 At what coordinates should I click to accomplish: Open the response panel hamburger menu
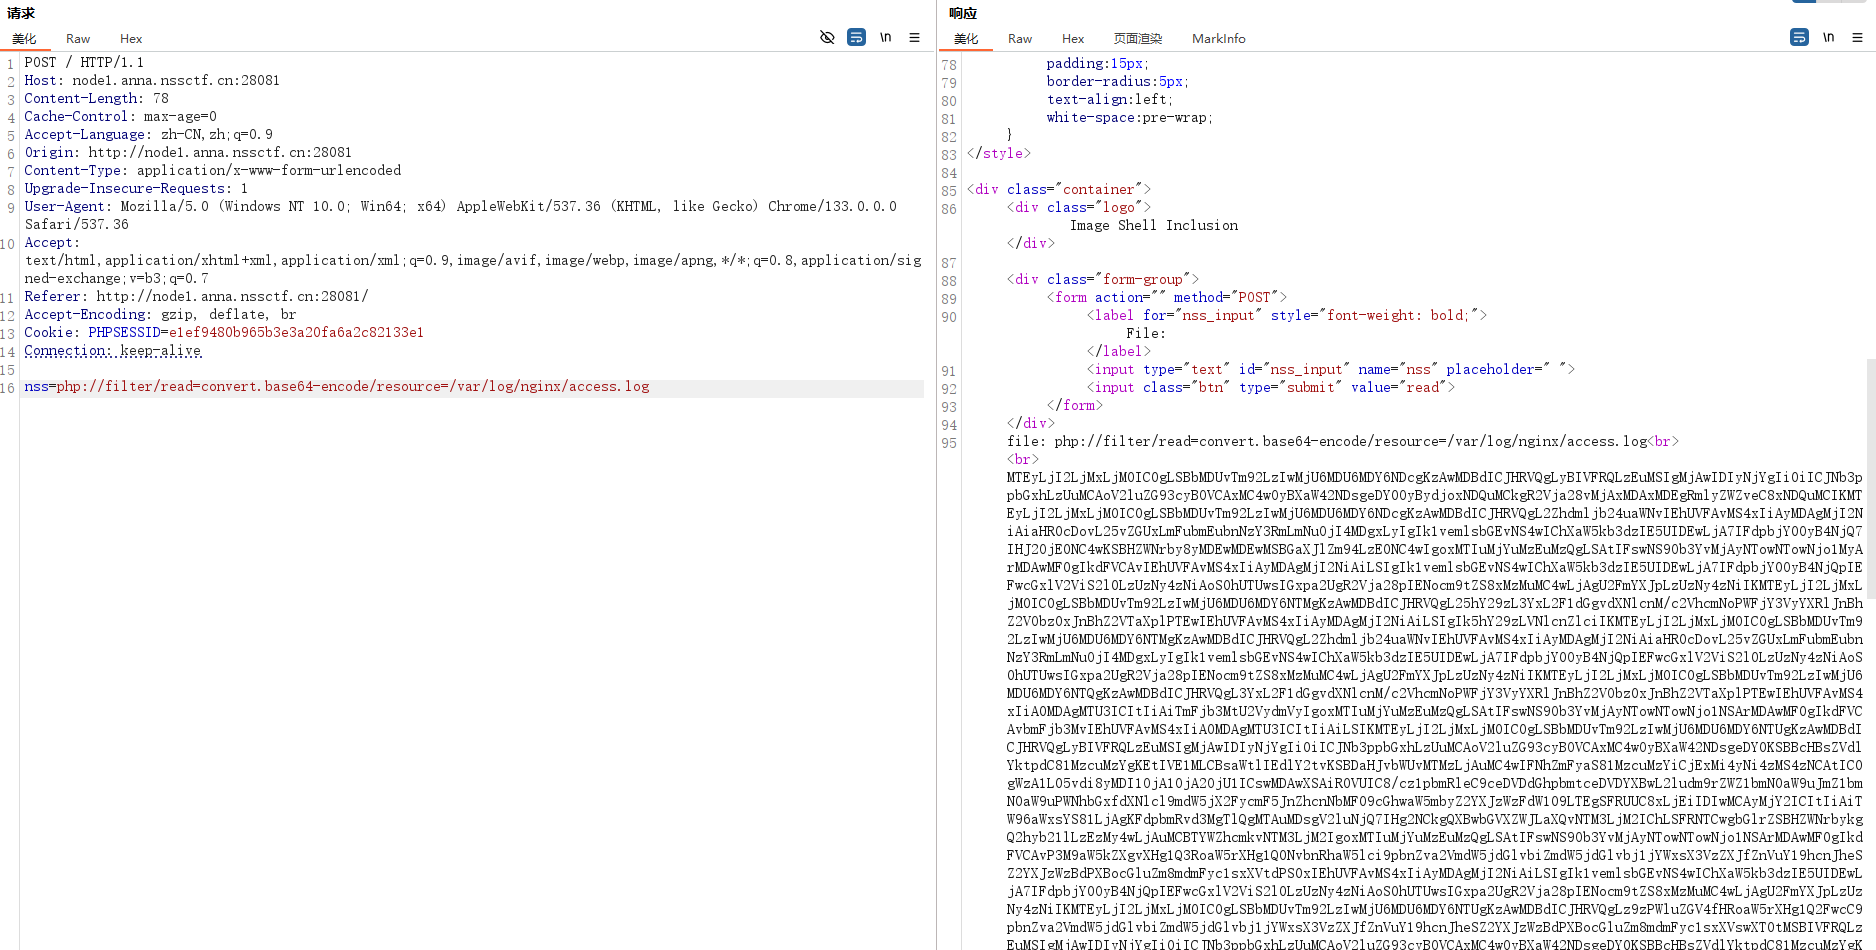[x=1857, y=38]
